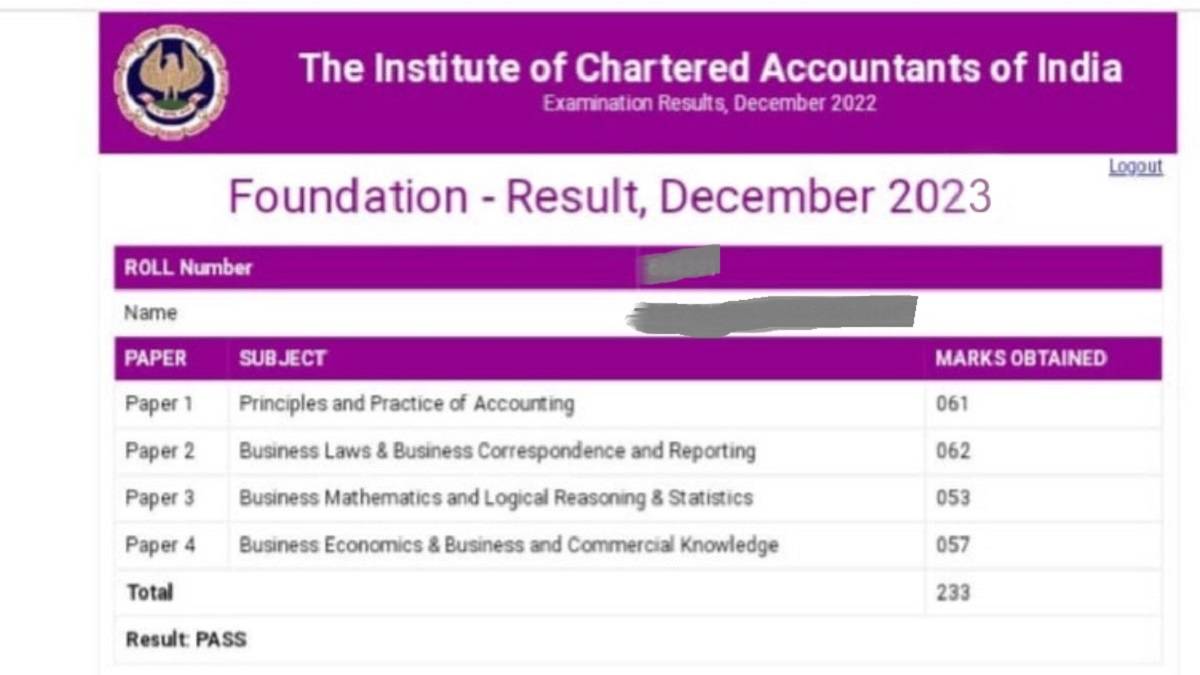Click the marks value 053
Screen dimensions: 1200x675
click(954, 498)
